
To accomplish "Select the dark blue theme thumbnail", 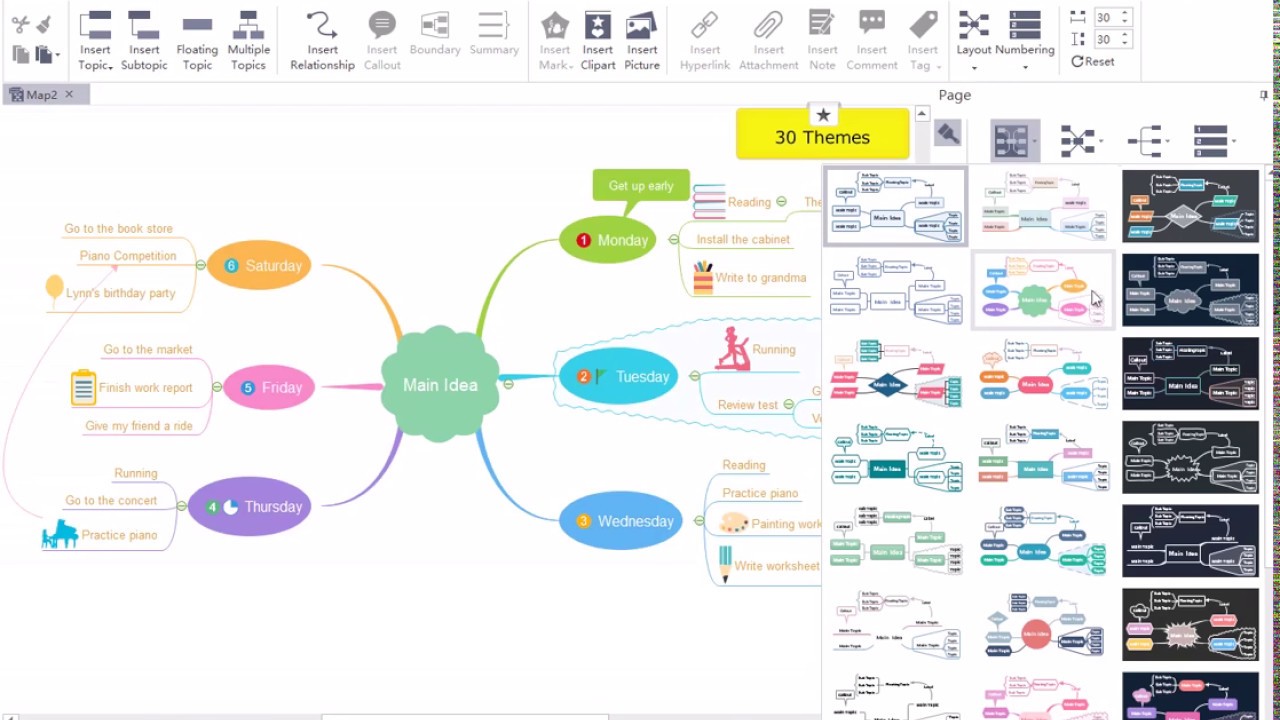I will coord(1190,289).
